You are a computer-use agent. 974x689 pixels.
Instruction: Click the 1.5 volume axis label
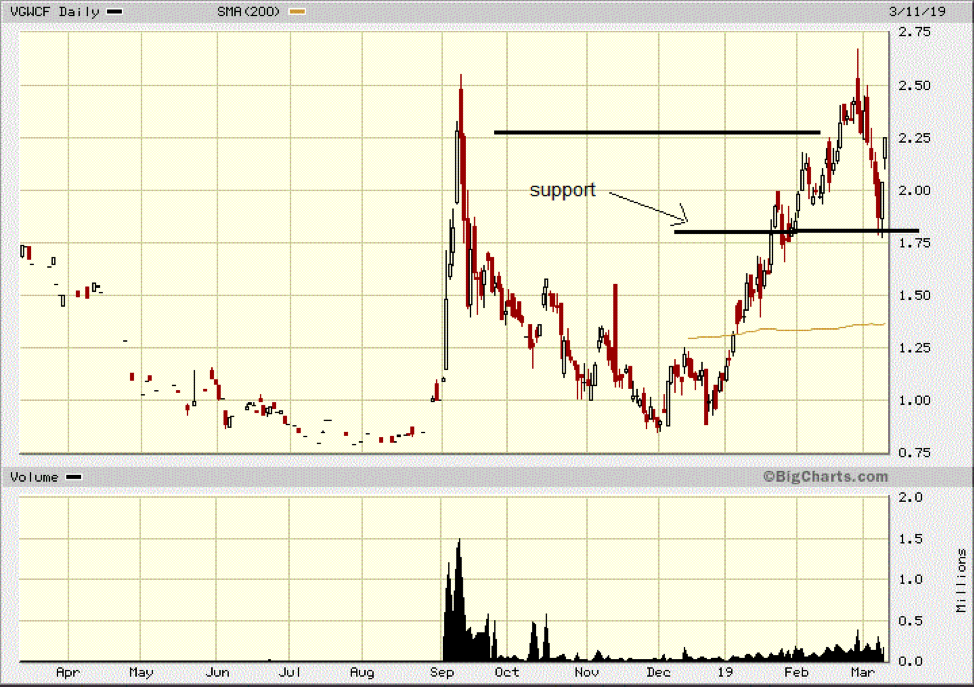pyautogui.click(x=910, y=539)
